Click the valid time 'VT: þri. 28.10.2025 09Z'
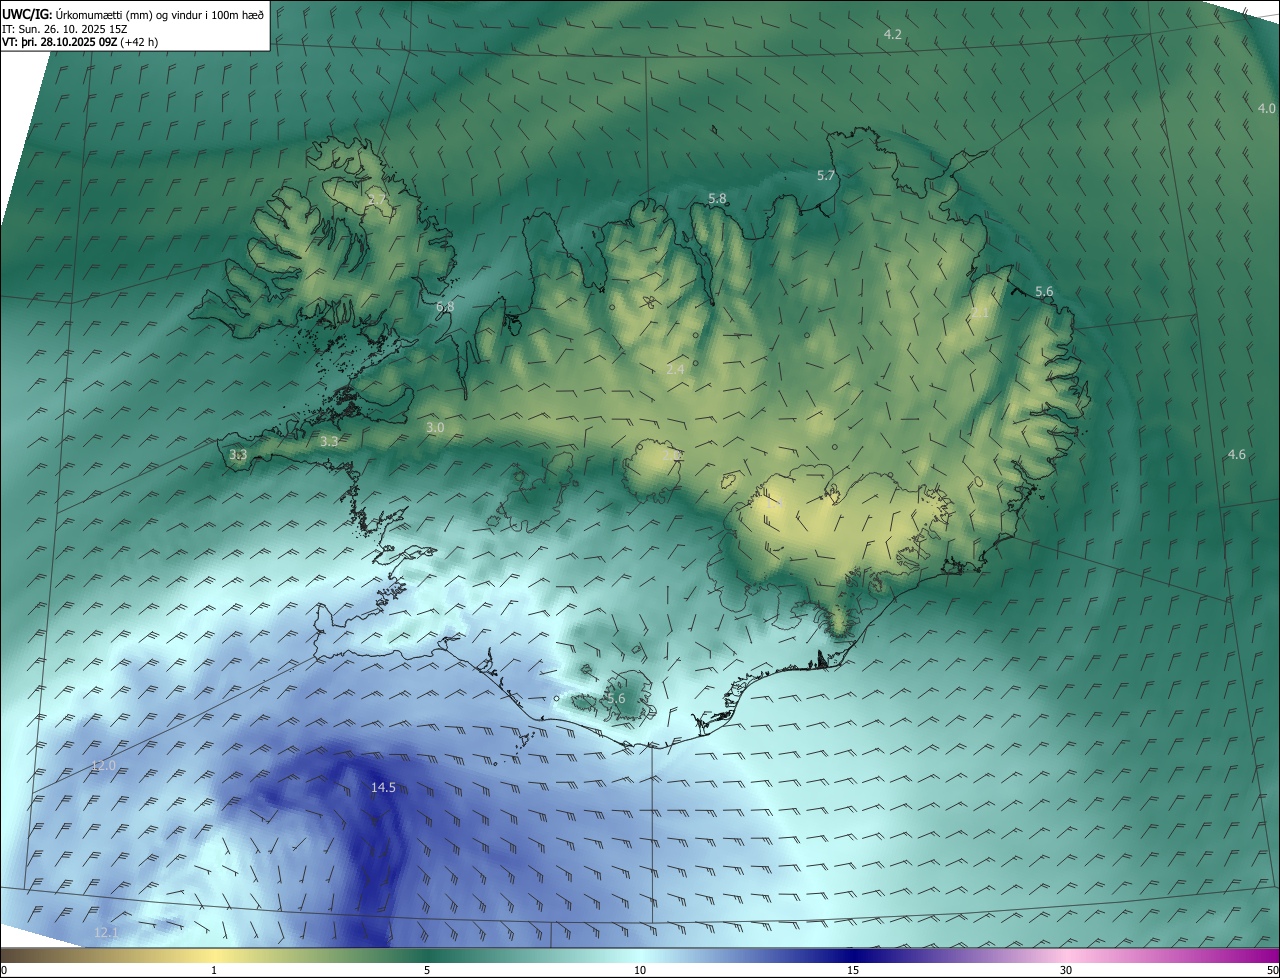 (x=59, y=42)
